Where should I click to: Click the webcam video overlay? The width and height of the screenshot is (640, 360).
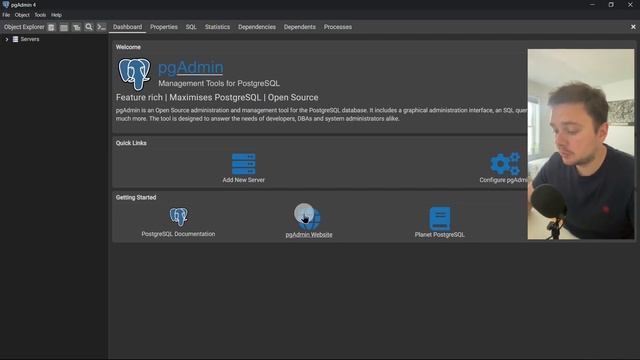[581, 144]
